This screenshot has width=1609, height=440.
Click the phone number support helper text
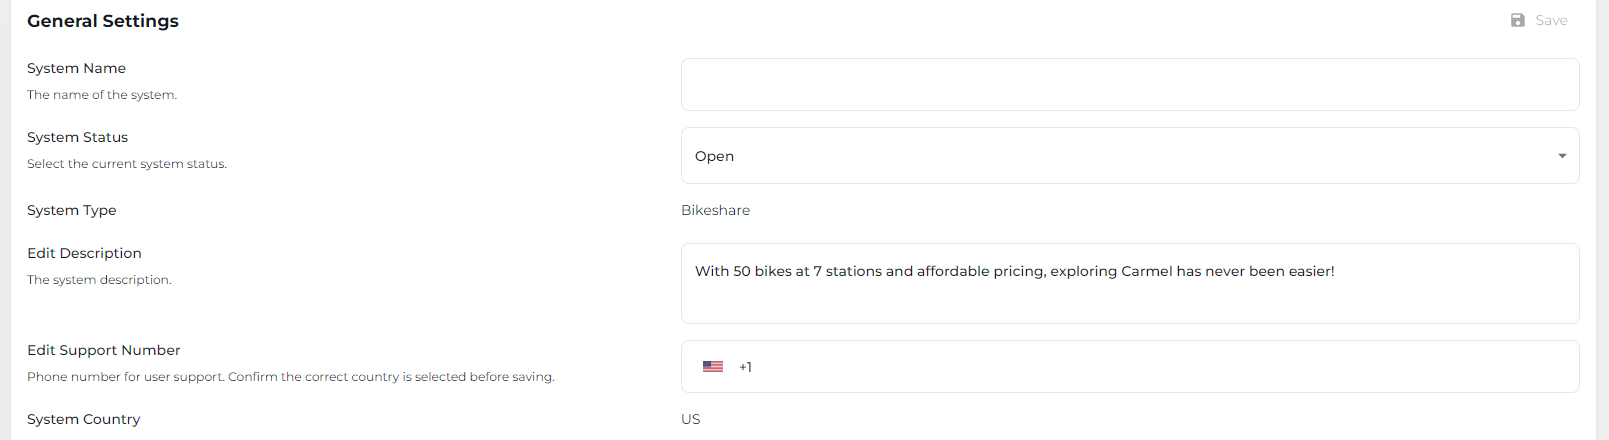tap(290, 377)
